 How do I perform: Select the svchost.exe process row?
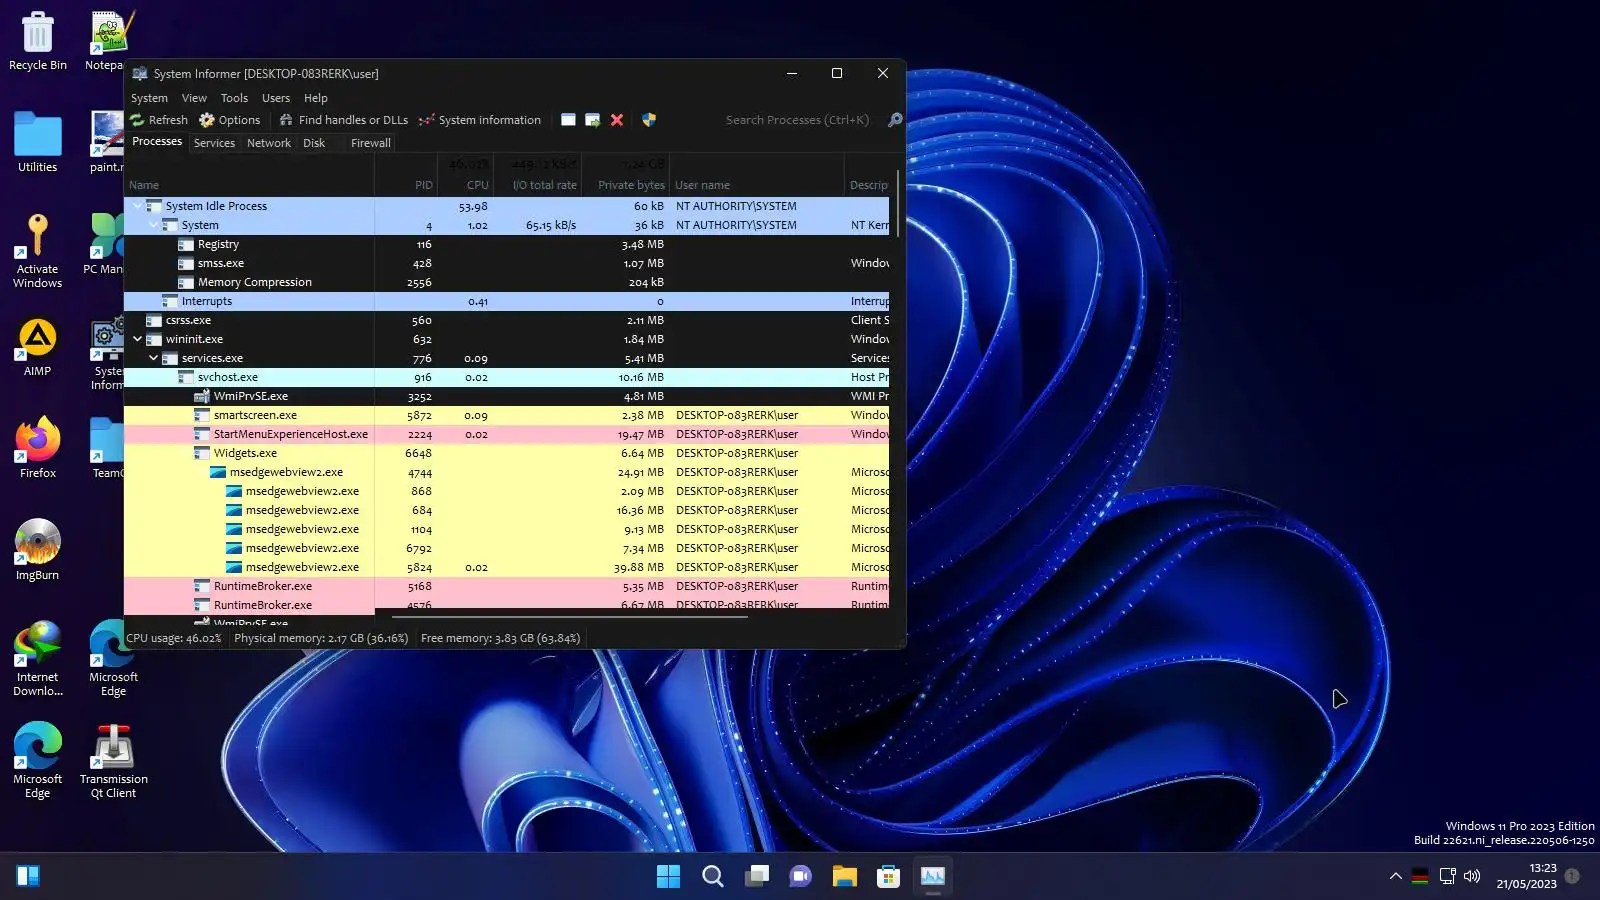click(x=507, y=377)
